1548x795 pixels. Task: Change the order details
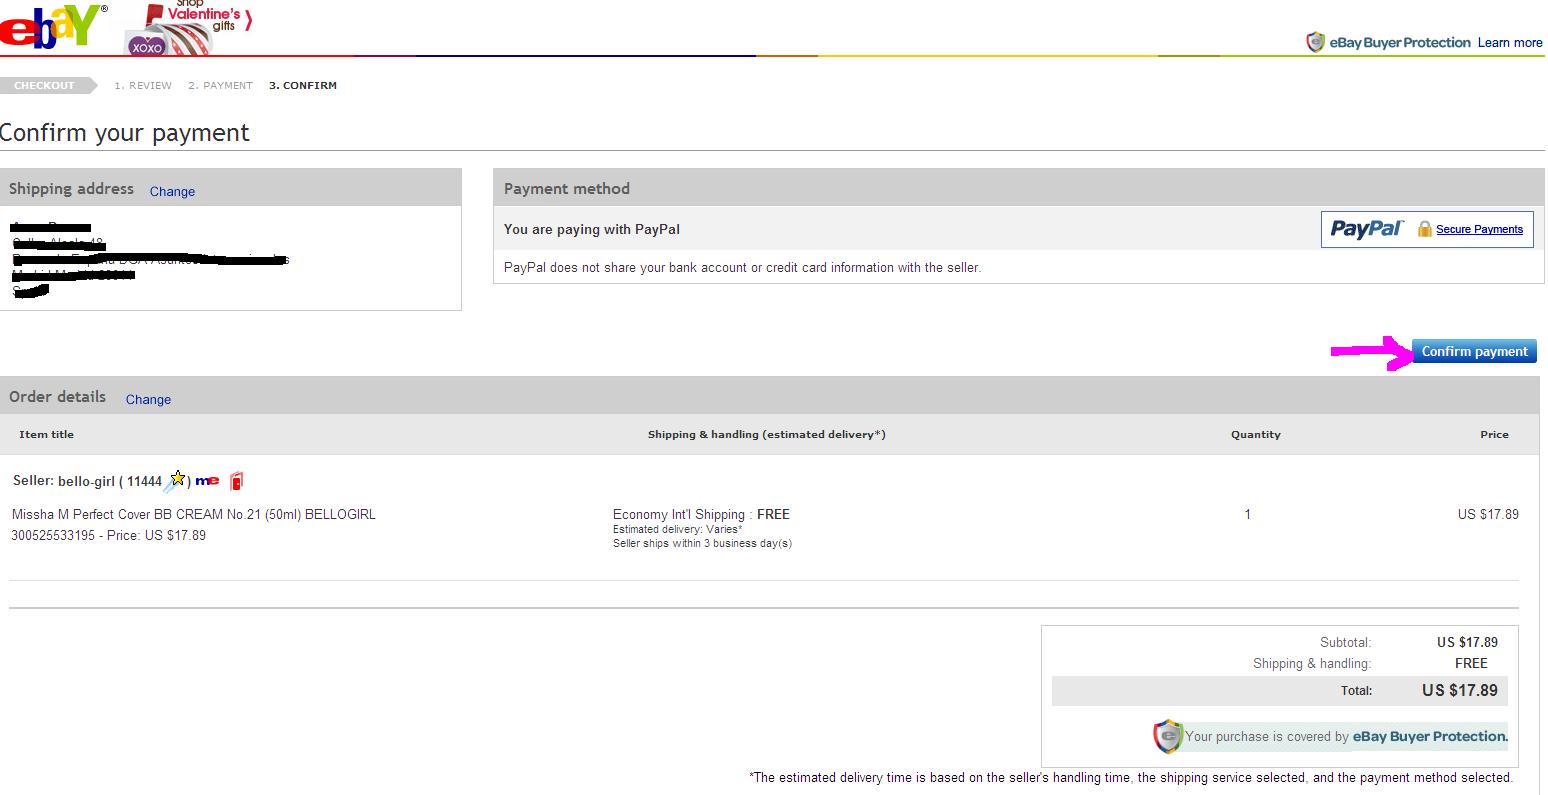click(x=148, y=400)
